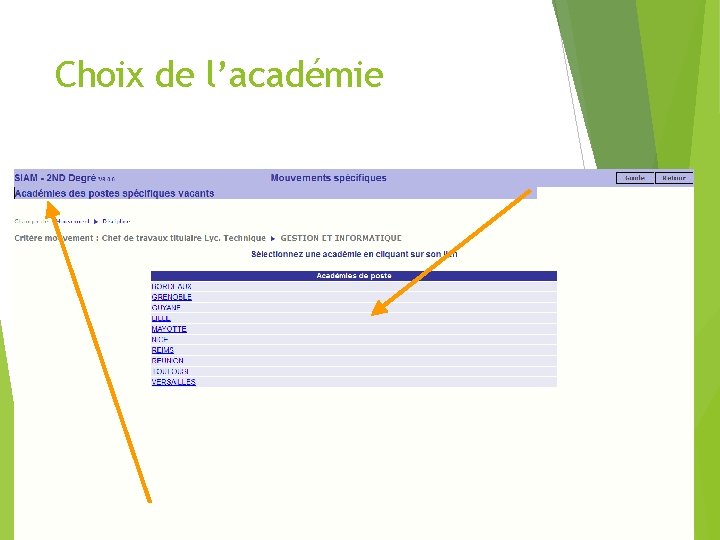Choose the GUYANE academy link
The width and height of the screenshot is (720, 540).
(166, 308)
